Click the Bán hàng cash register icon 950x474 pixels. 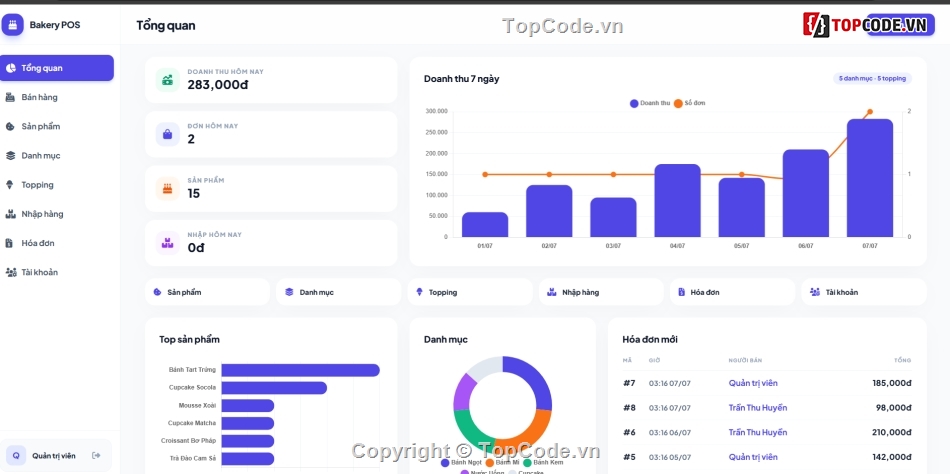coord(10,97)
